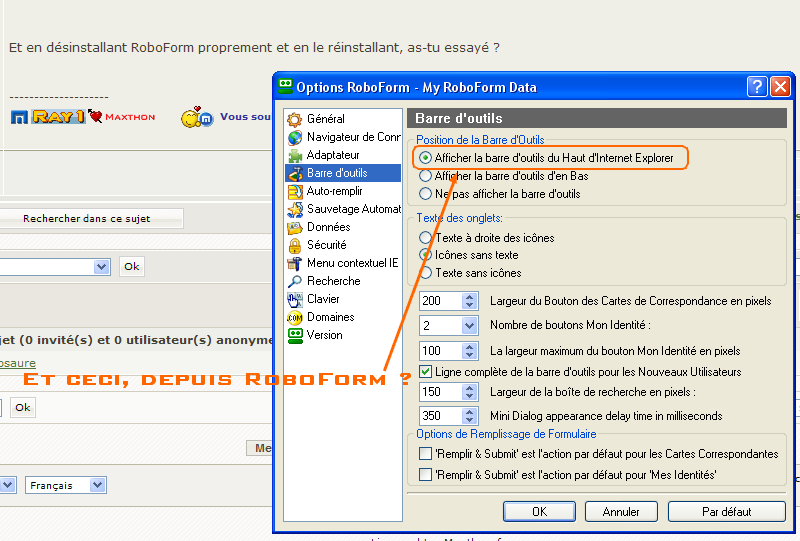Screen dimensions: 800x541
Task: Click the lower forum Ok button
Action: tap(22, 407)
